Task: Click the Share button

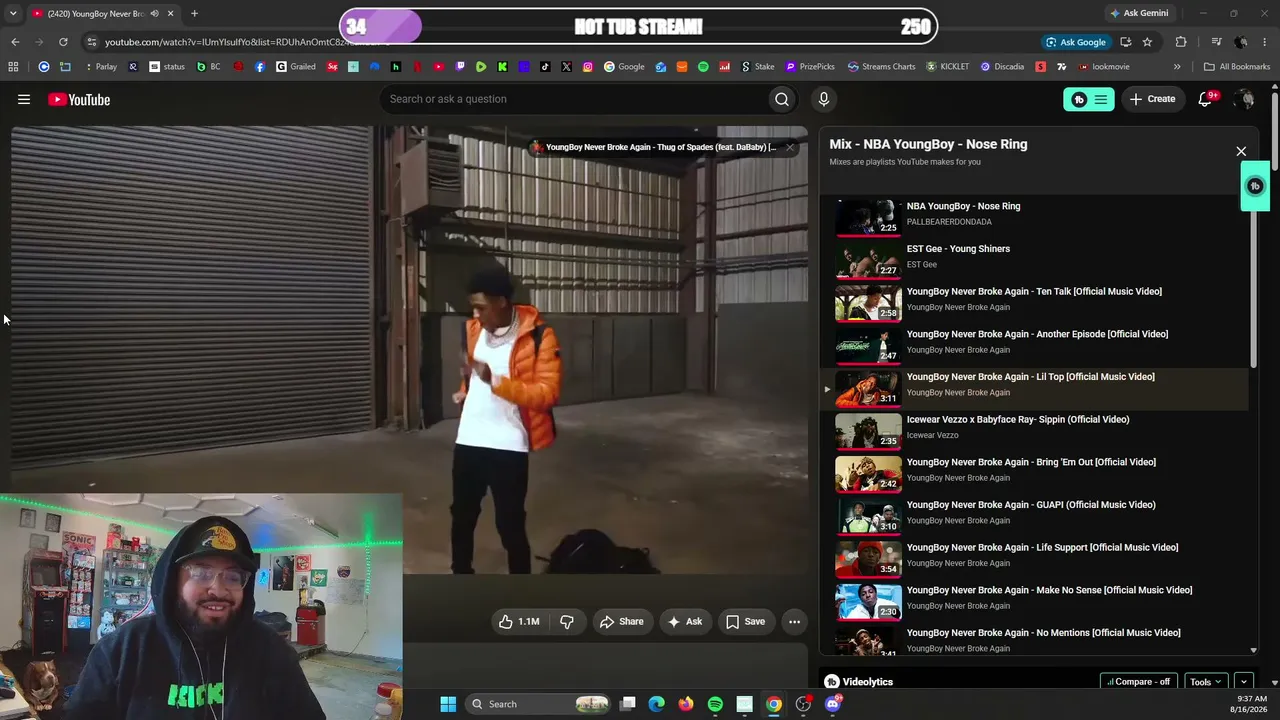Action: pos(621,622)
